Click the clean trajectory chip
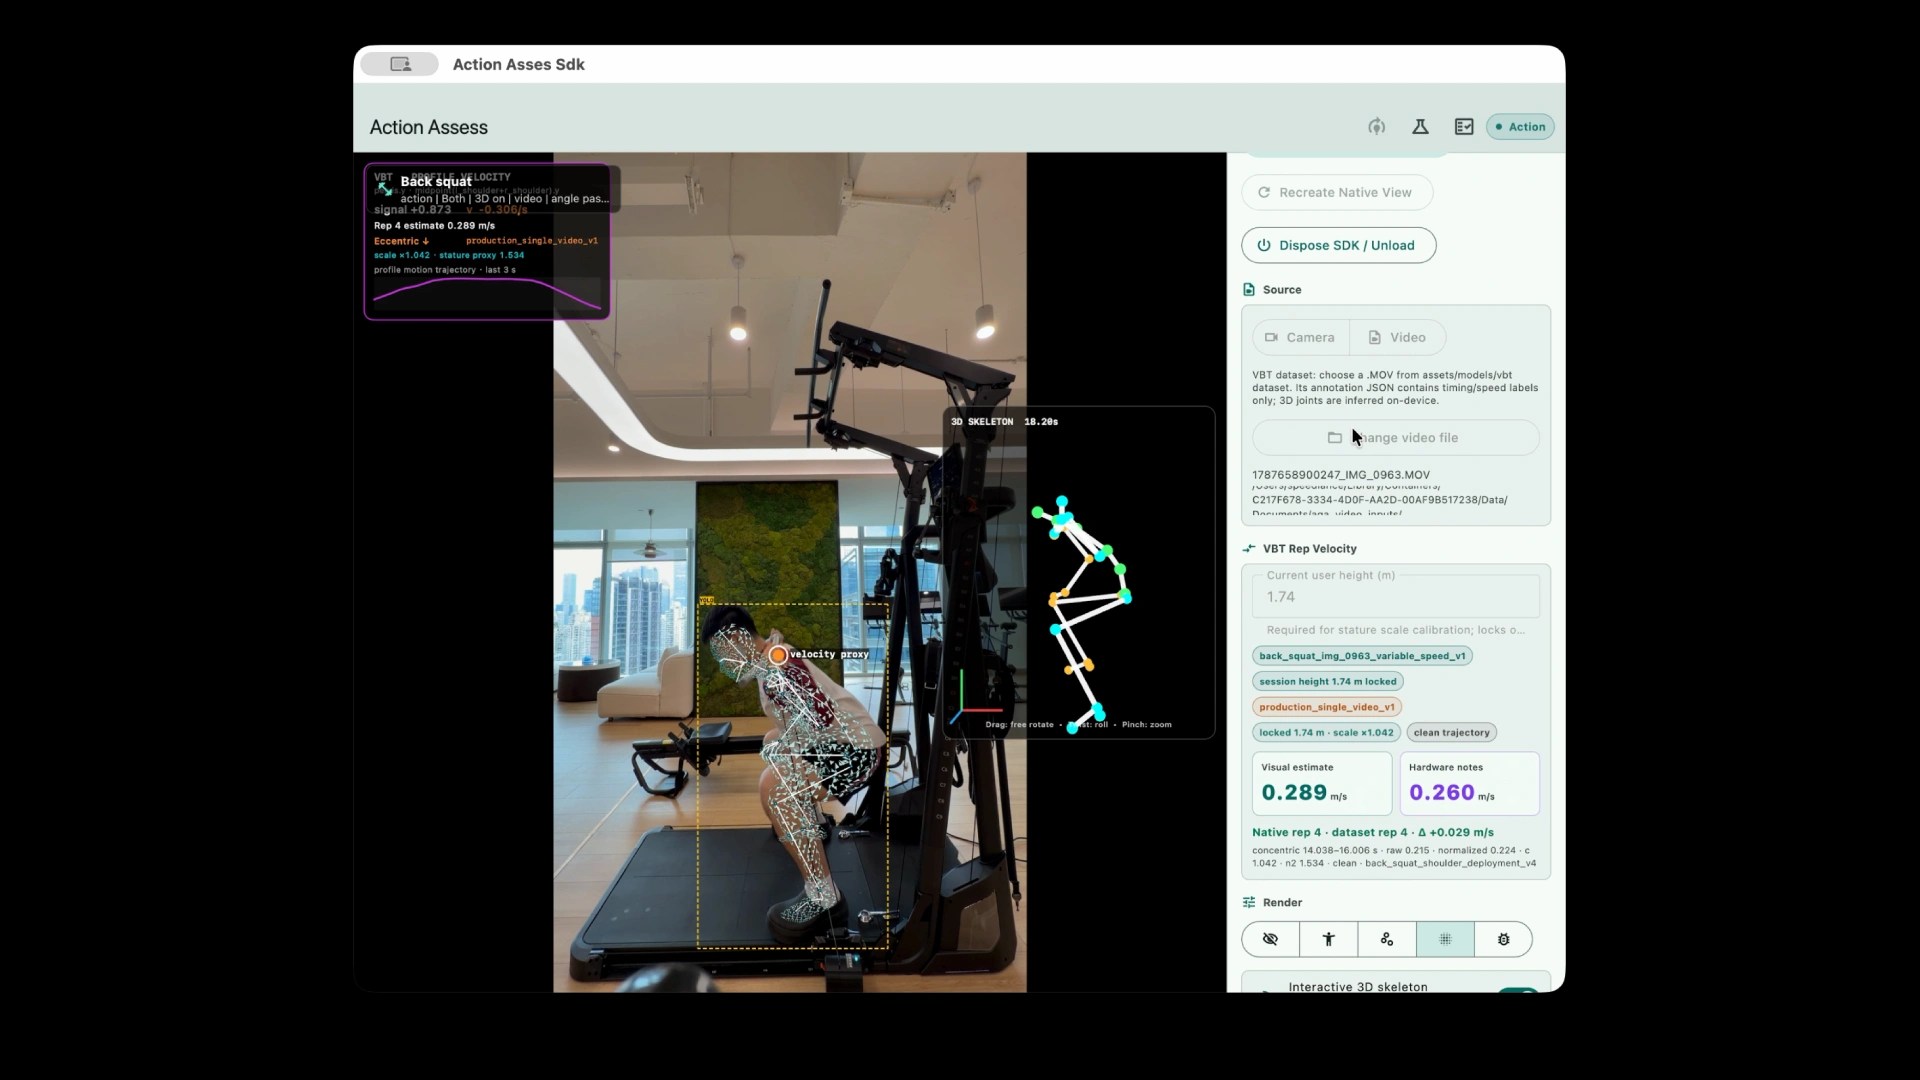This screenshot has height=1080, width=1920. pos(1451,732)
